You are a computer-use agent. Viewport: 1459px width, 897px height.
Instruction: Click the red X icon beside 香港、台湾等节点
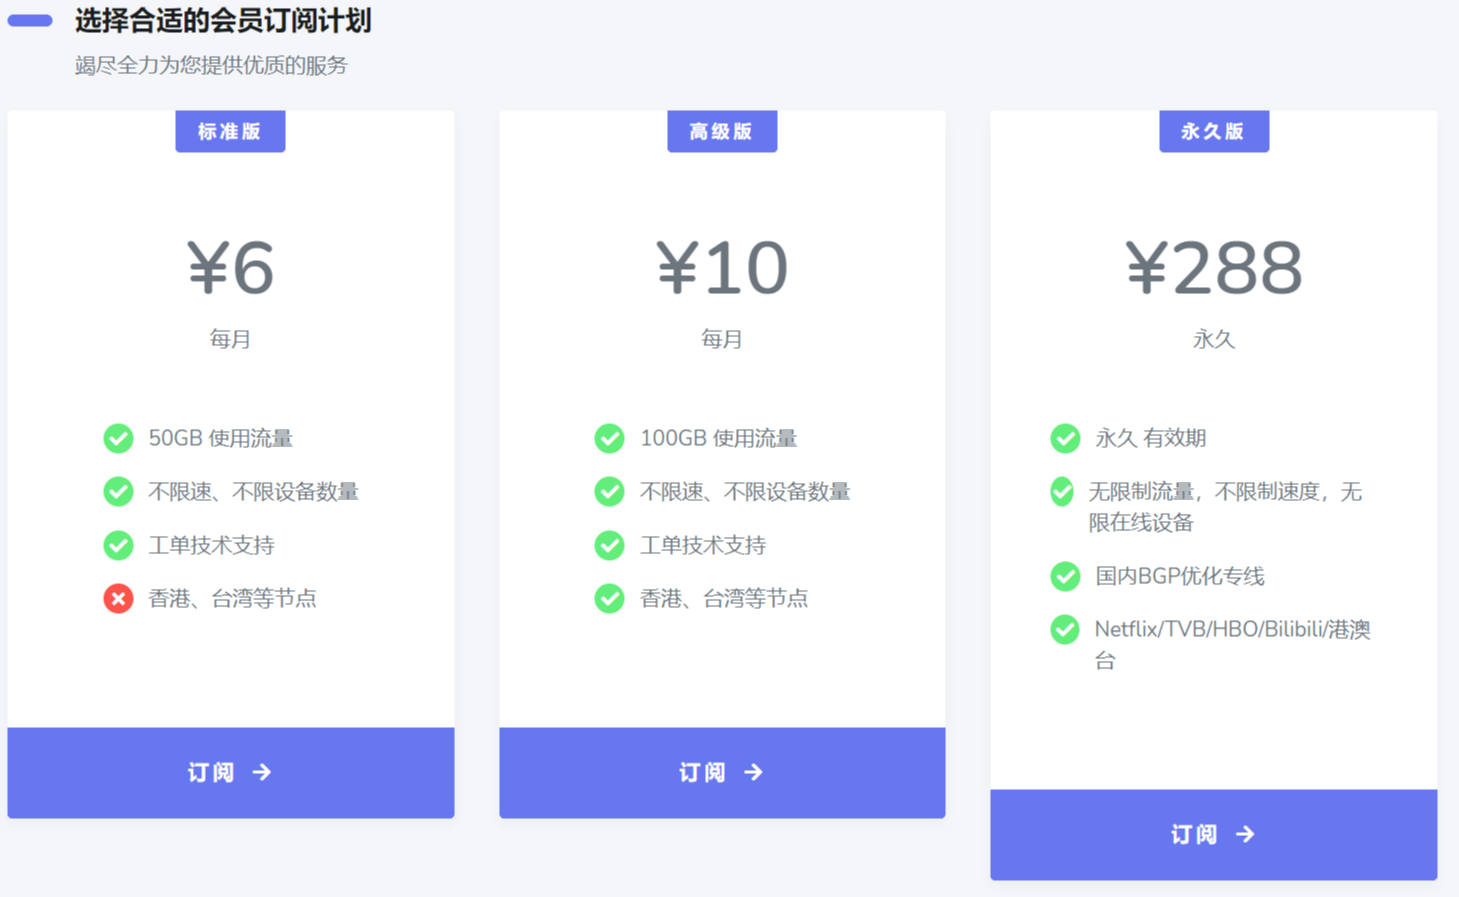click(118, 598)
